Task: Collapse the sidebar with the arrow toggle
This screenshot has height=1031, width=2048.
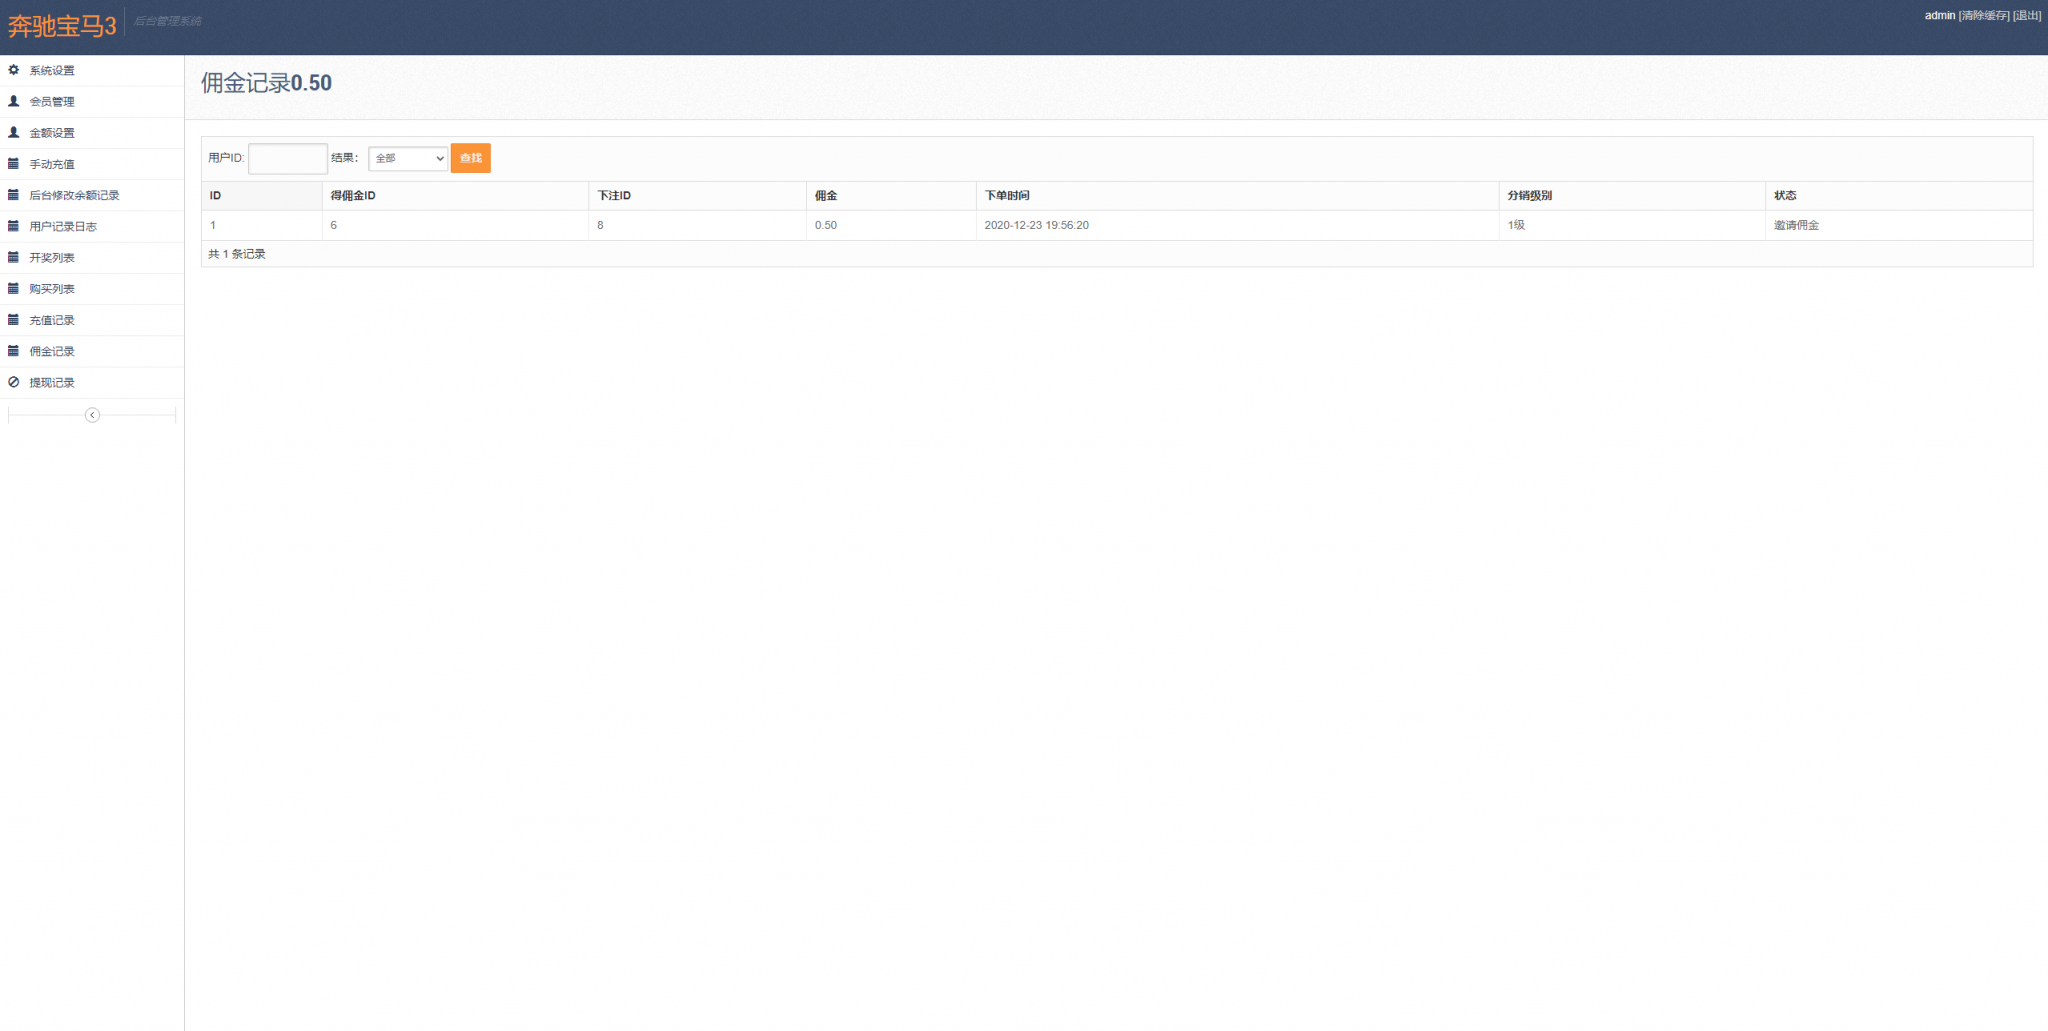Action: [x=92, y=415]
